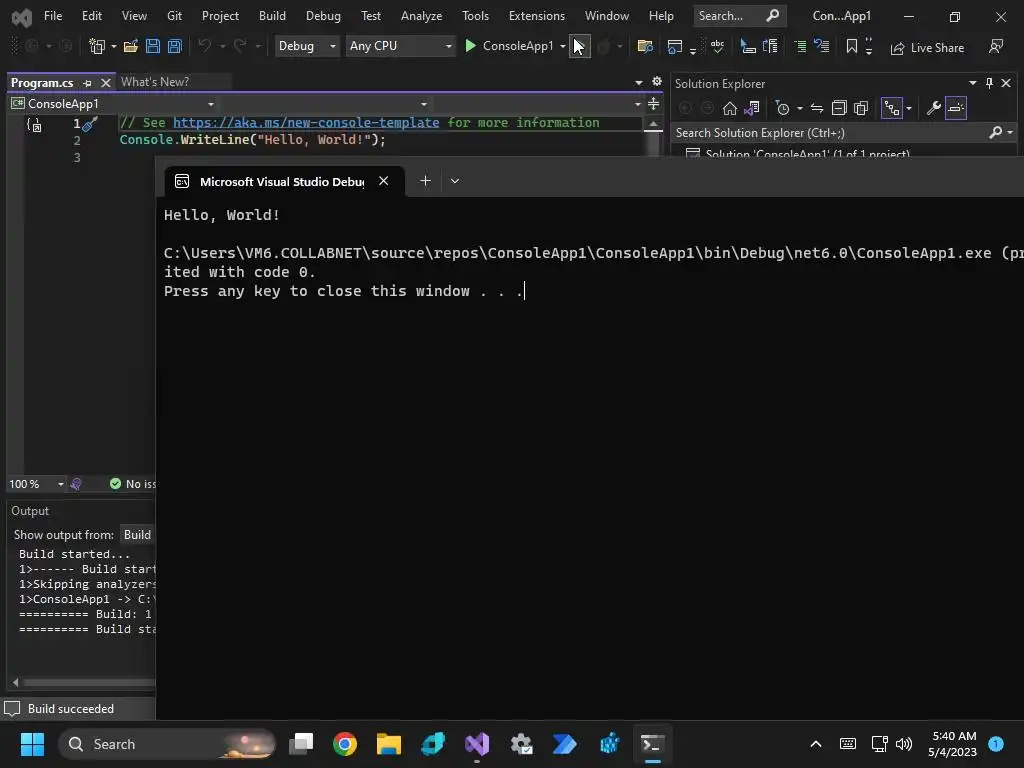Click the spell checker abc icon
This screenshot has height=768, width=1024.
(717, 46)
